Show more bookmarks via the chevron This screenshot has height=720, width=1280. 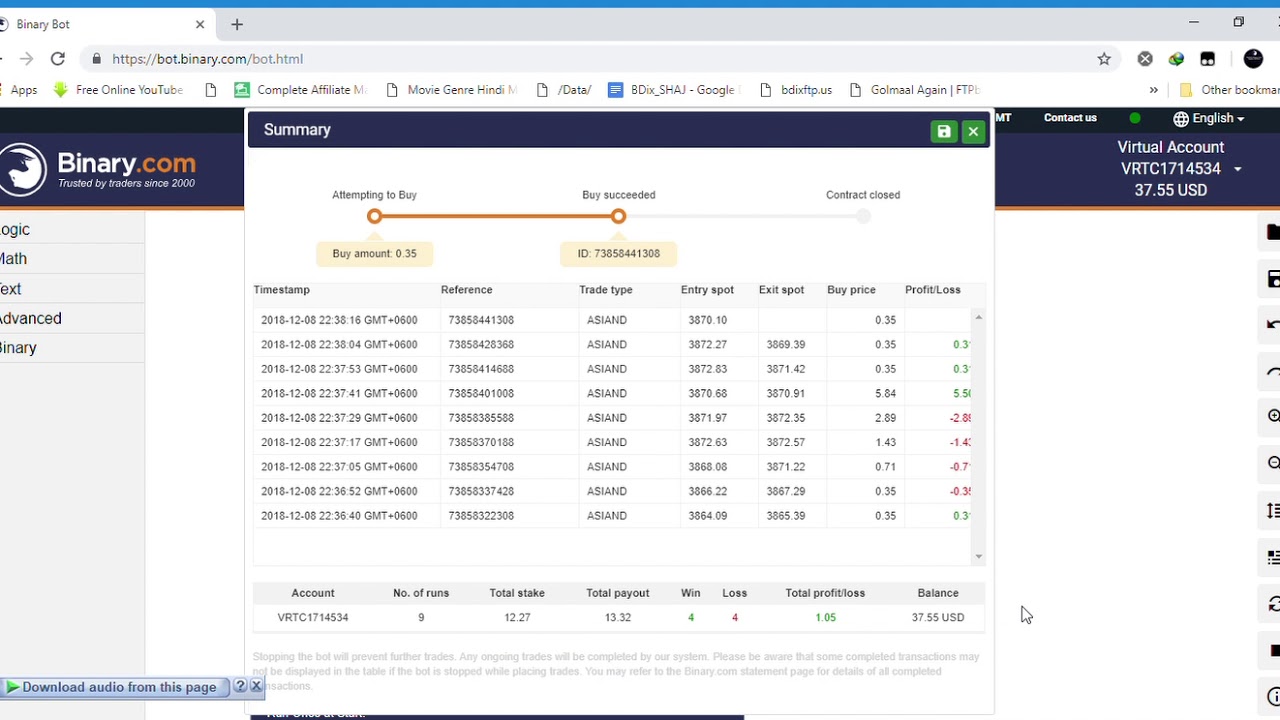coord(1153,90)
